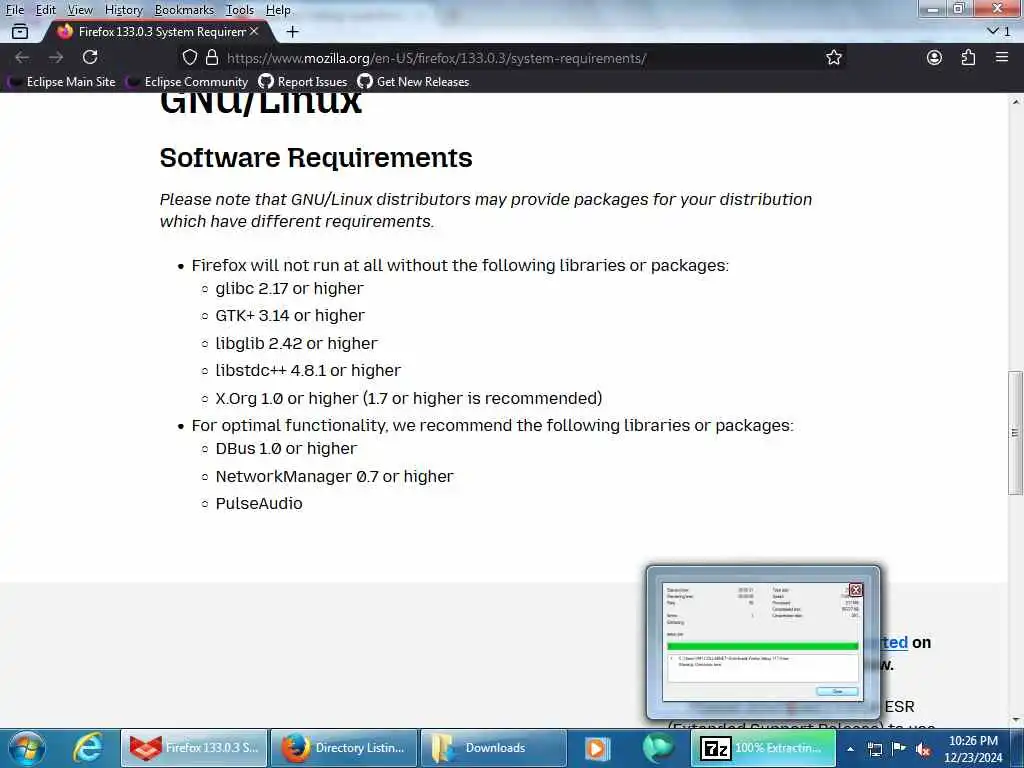Open the green globe taskbar icon

pos(658,748)
